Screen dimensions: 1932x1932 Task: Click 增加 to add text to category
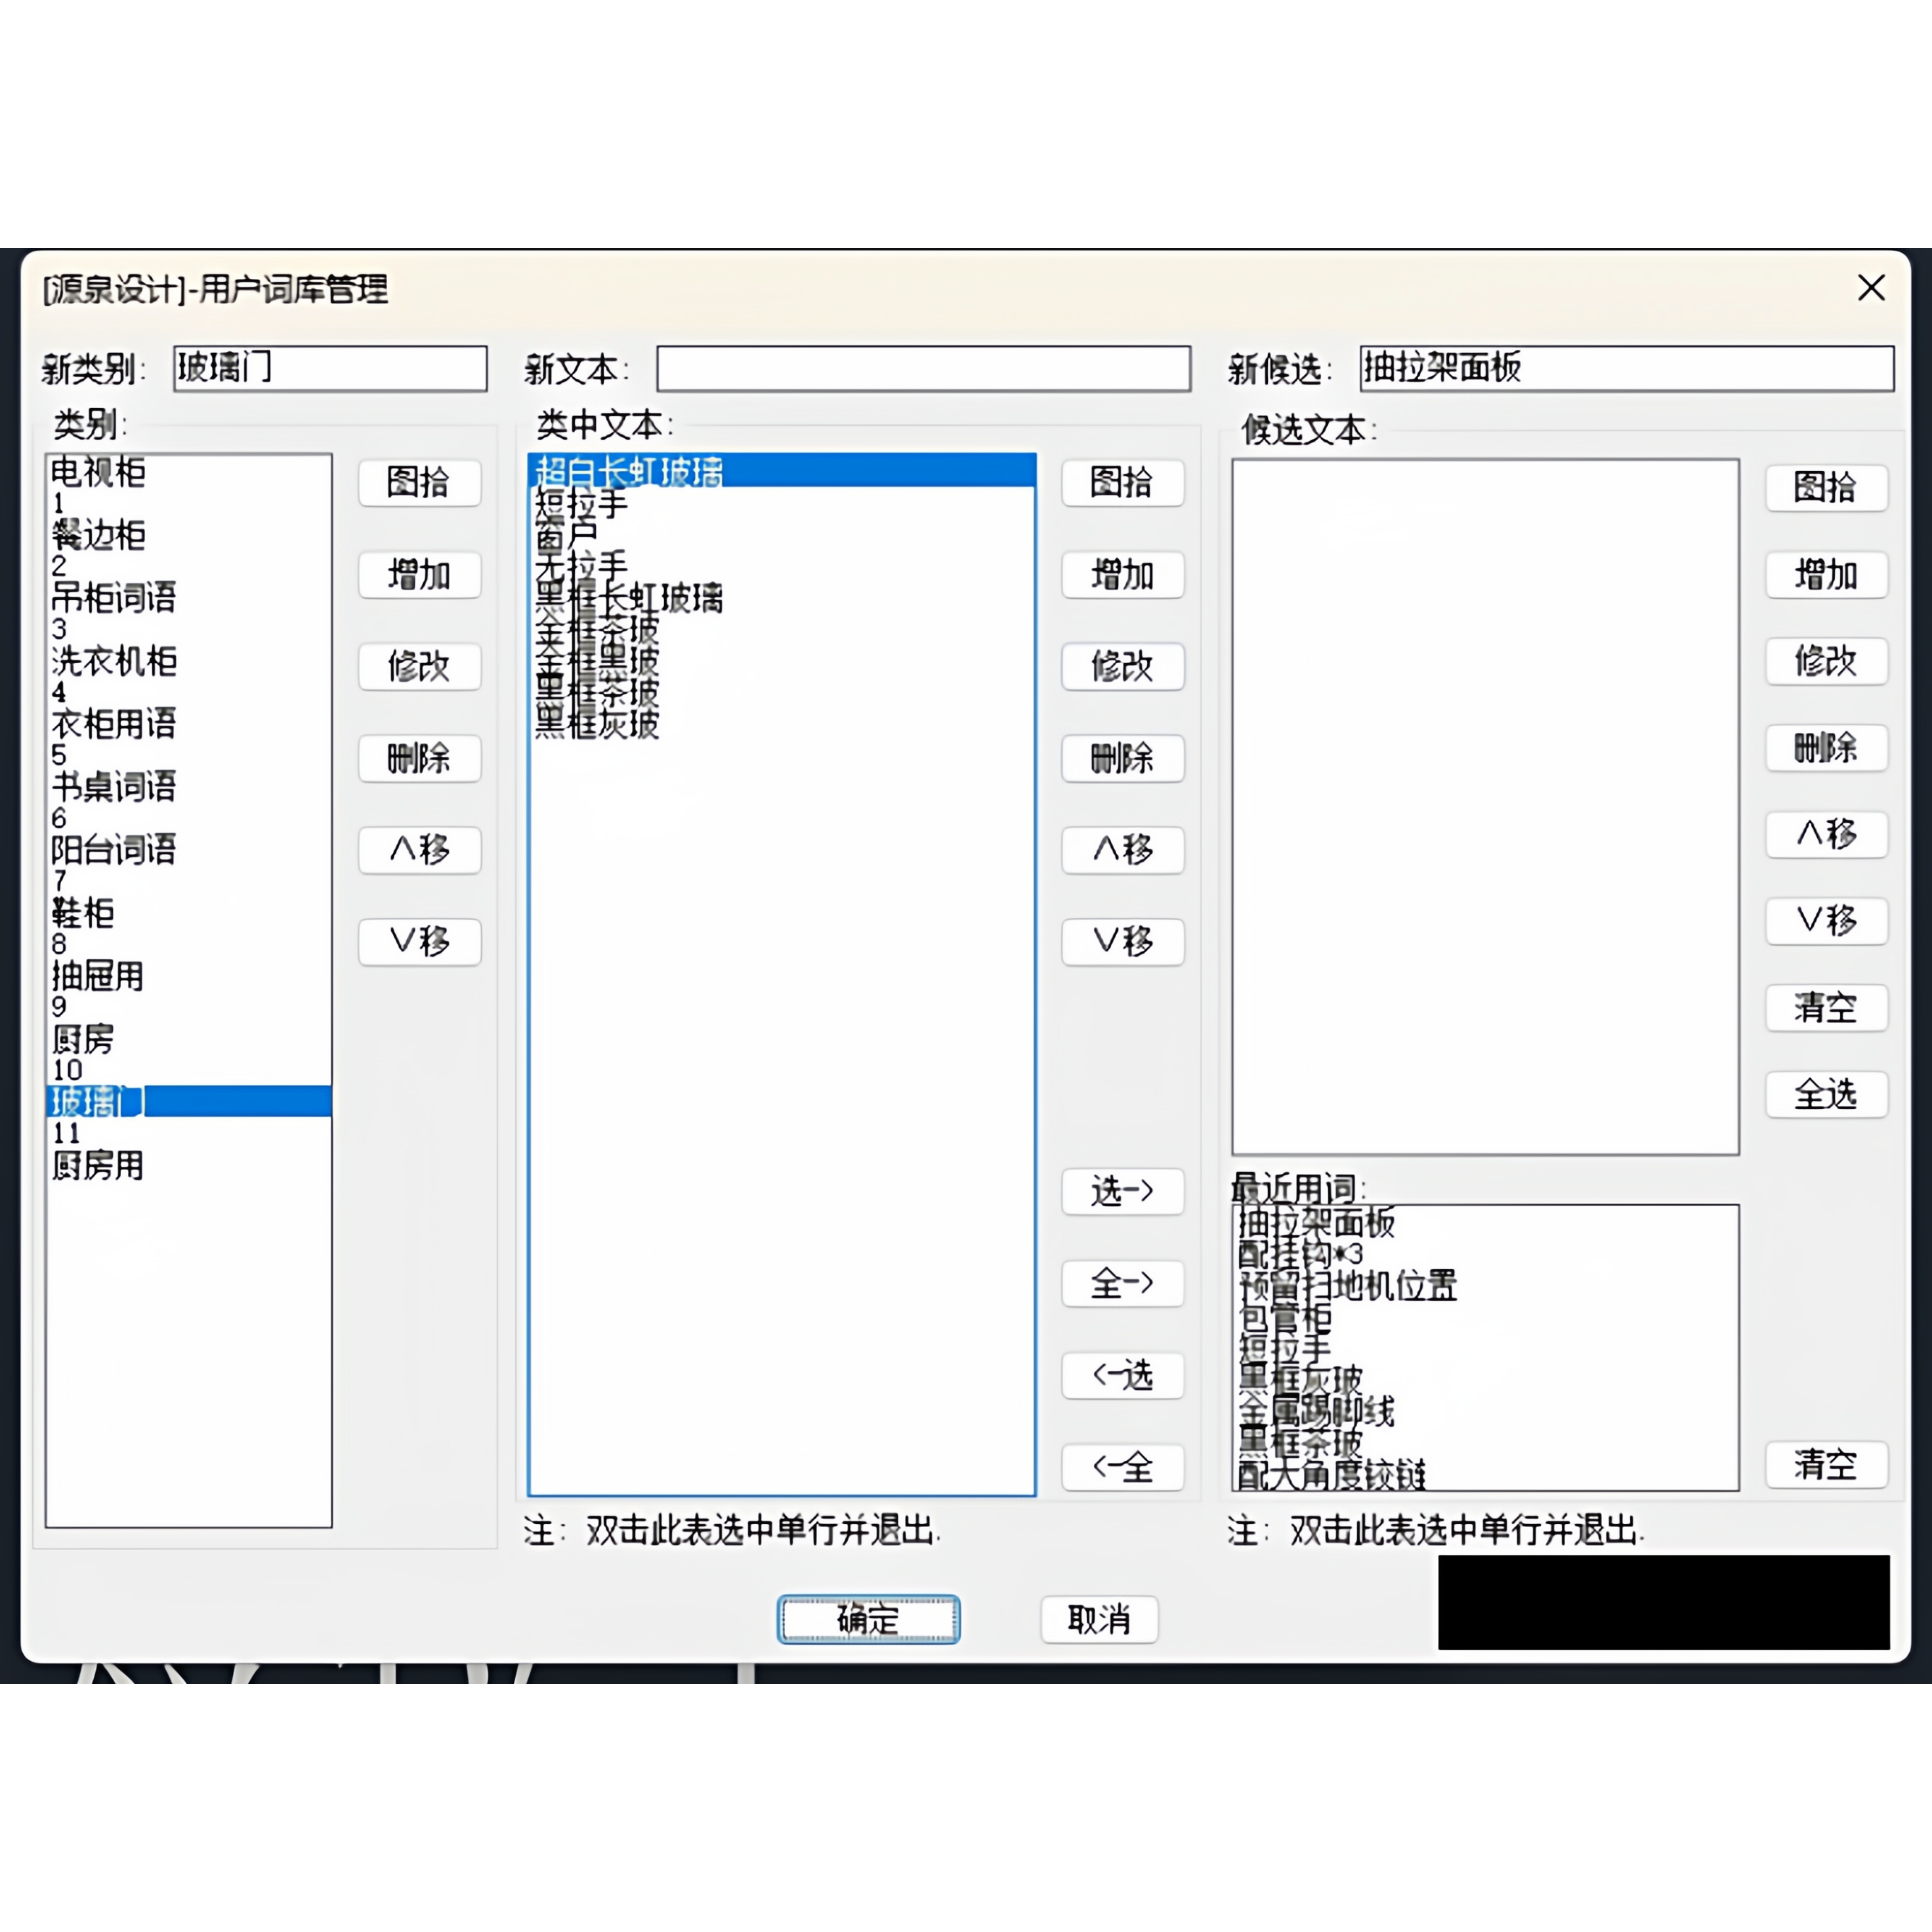(x=1123, y=575)
